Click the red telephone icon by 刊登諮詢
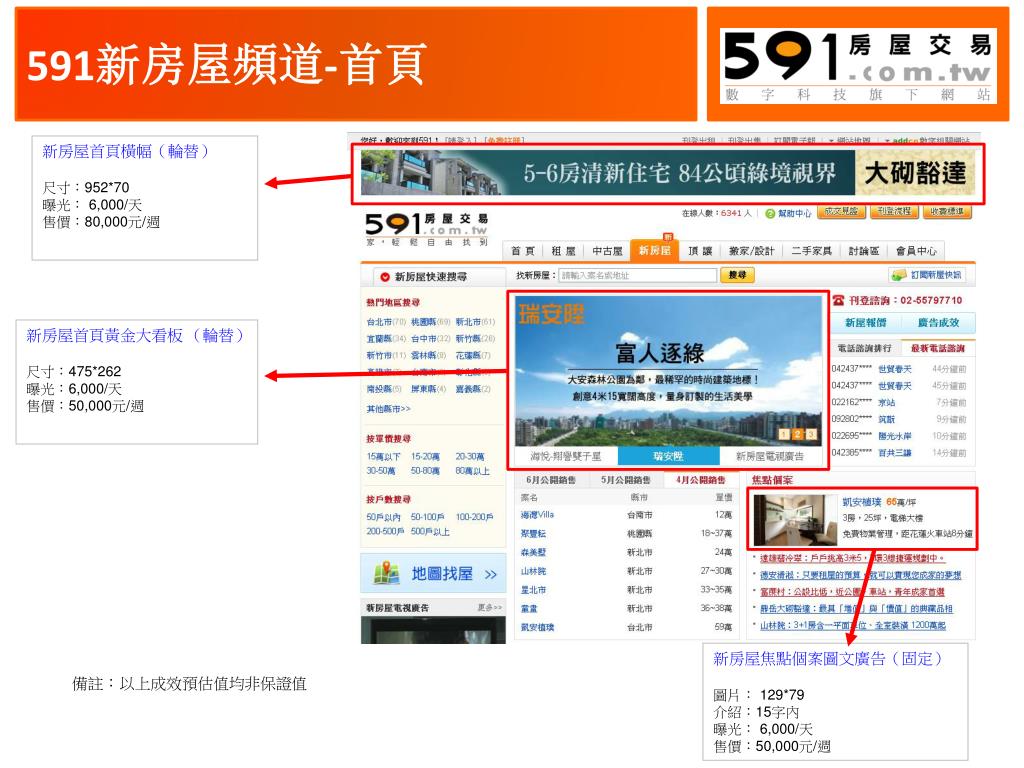 point(839,300)
